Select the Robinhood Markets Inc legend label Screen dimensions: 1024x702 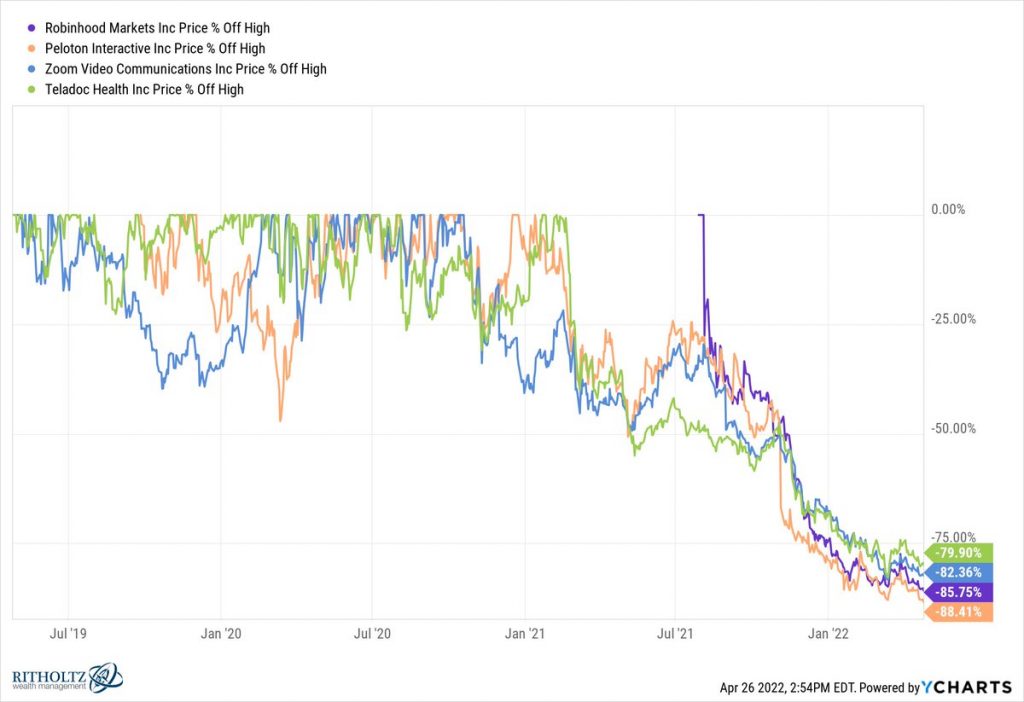[x=157, y=28]
